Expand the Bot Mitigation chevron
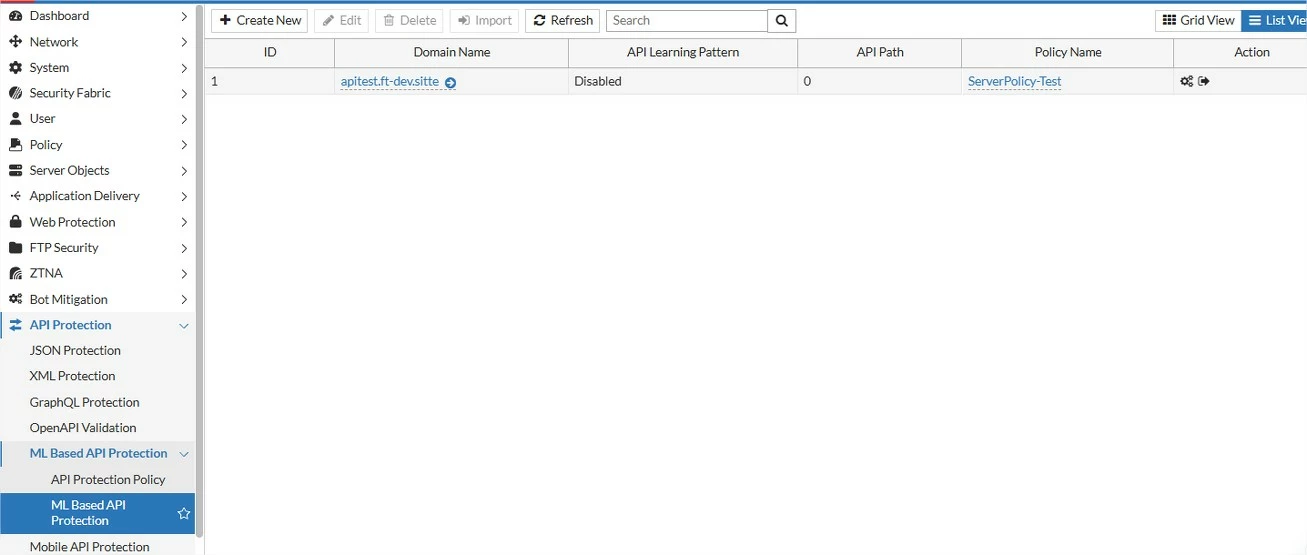 click(x=184, y=299)
